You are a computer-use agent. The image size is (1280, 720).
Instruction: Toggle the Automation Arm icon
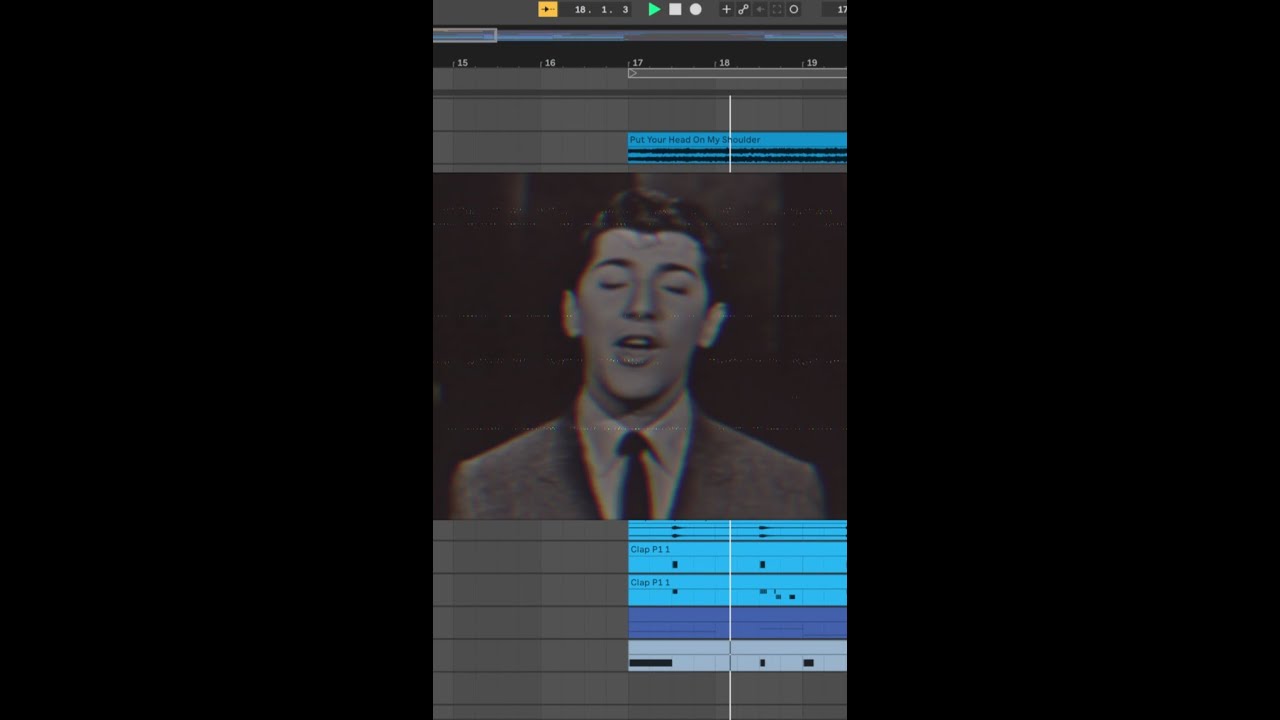pos(743,9)
